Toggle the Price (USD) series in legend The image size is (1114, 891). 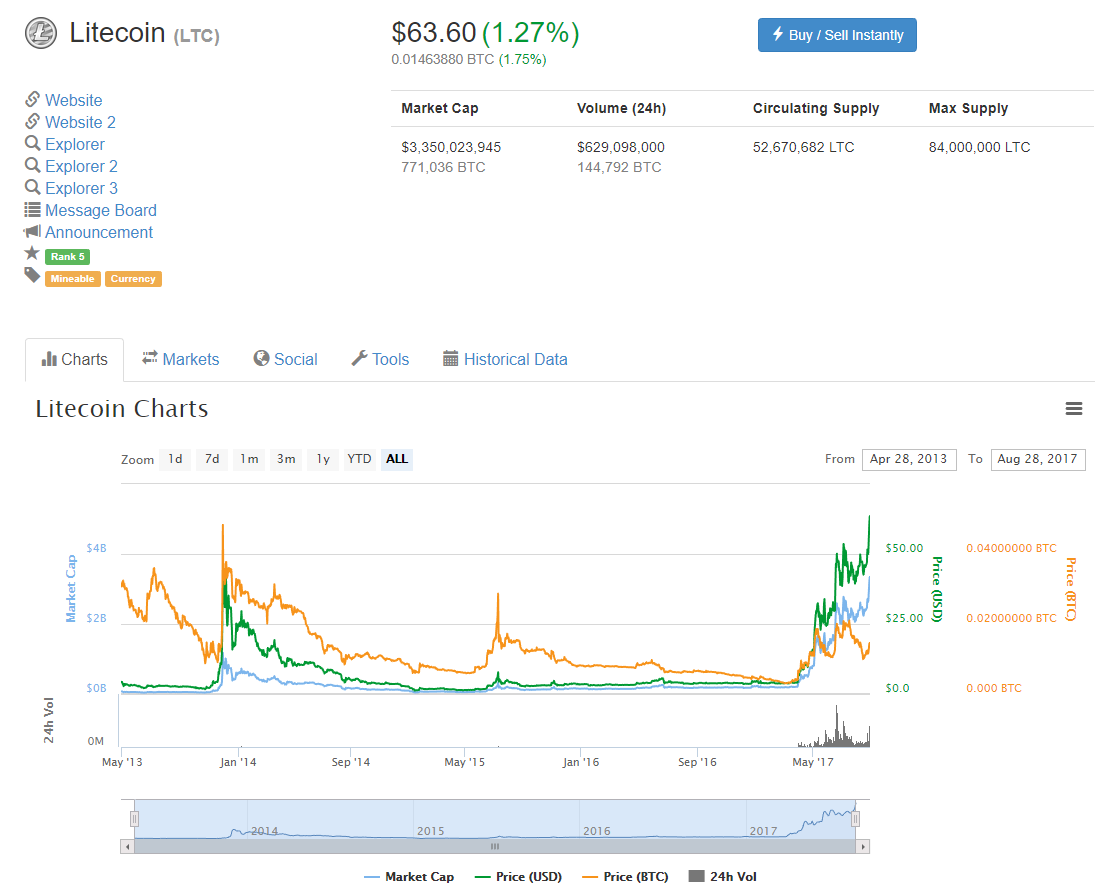[519, 877]
